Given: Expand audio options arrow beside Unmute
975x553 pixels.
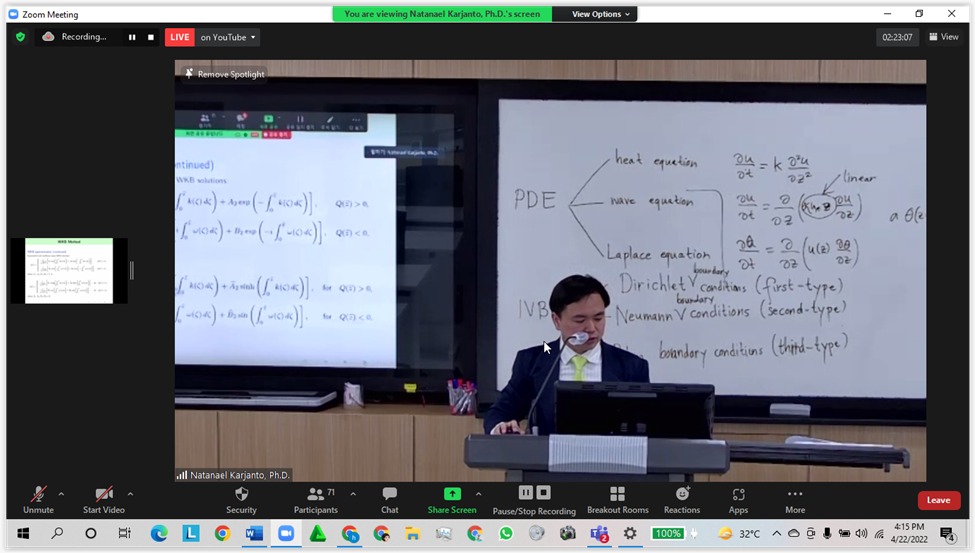Looking at the screenshot, I should coord(61,494).
